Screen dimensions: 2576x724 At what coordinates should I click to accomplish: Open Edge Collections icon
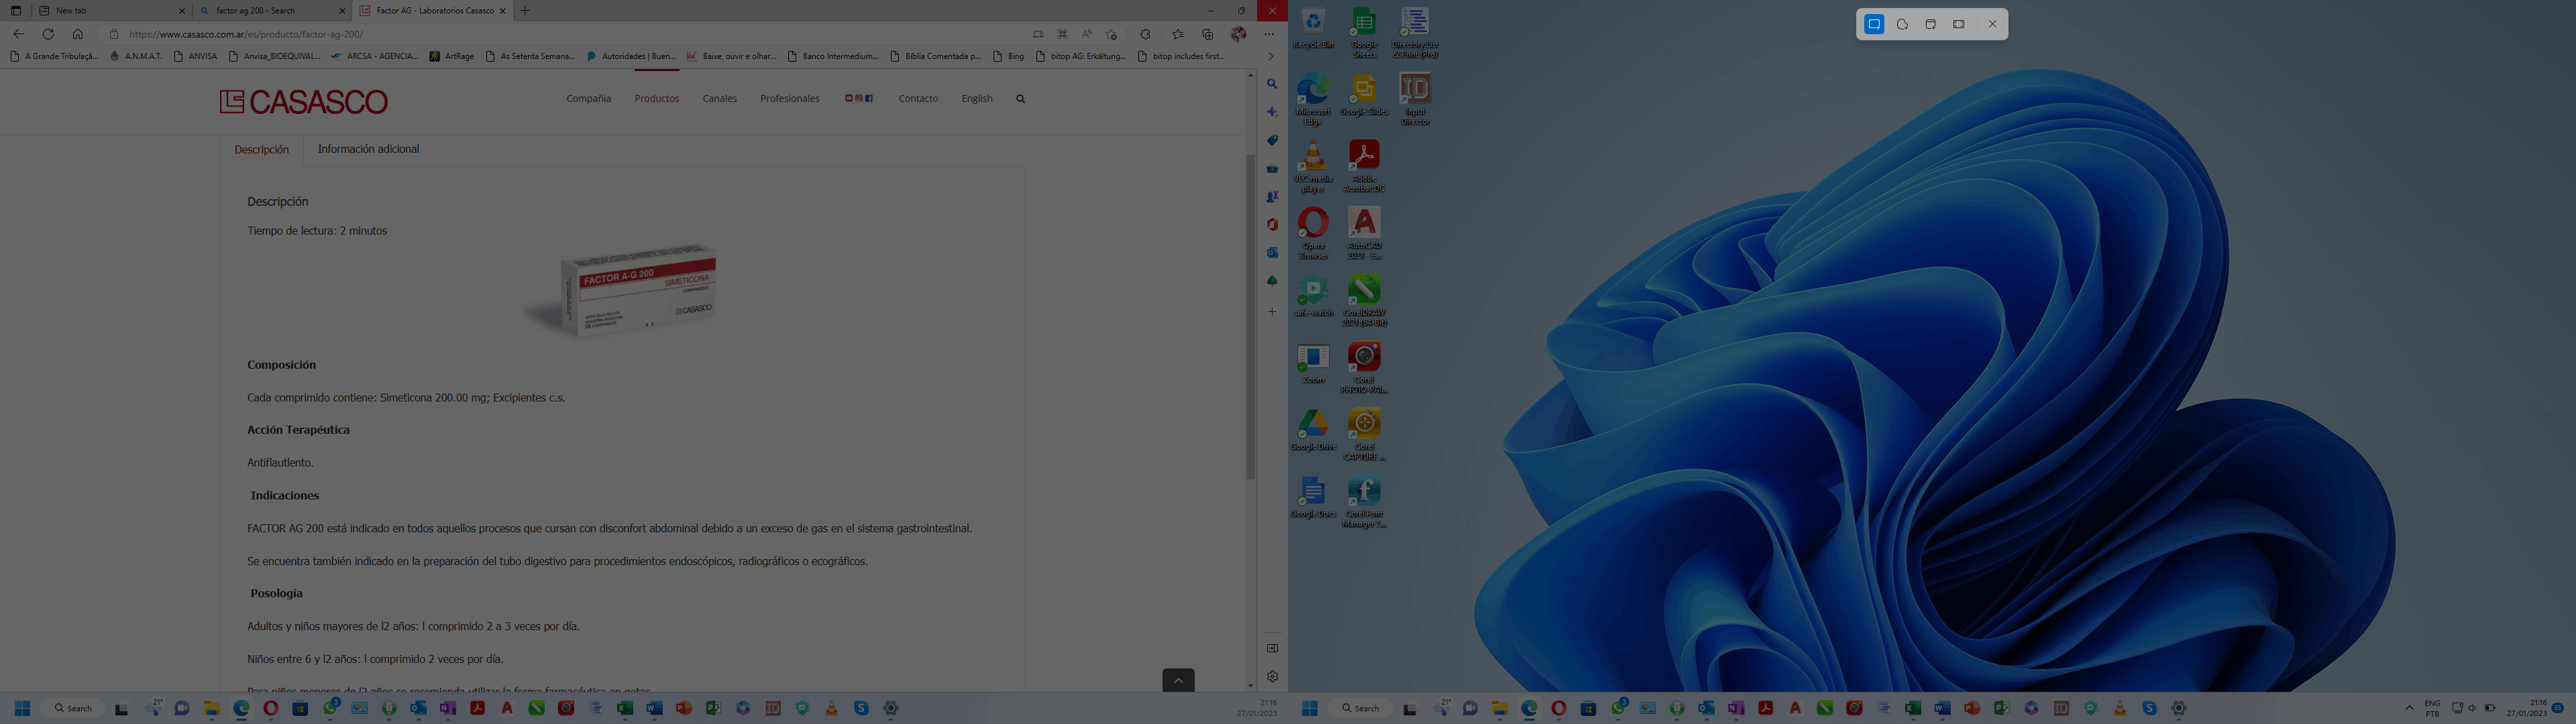1208,34
